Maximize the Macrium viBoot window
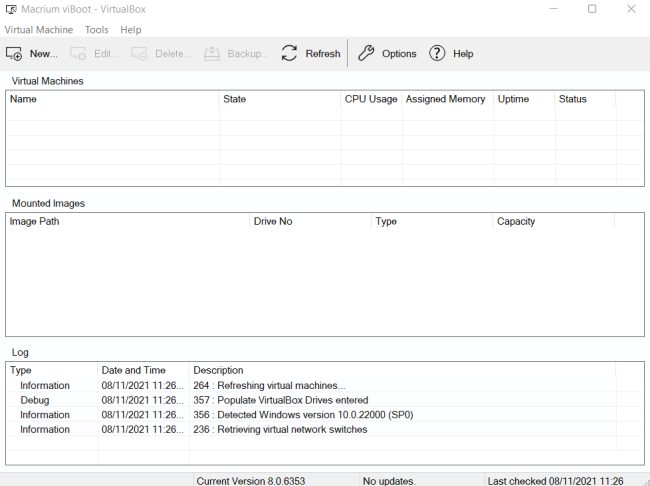This screenshot has height=486, width=650. pyautogui.click(x=592, y=9)
